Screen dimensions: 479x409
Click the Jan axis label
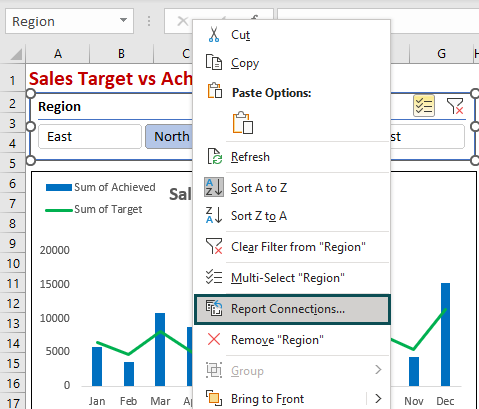97,401
